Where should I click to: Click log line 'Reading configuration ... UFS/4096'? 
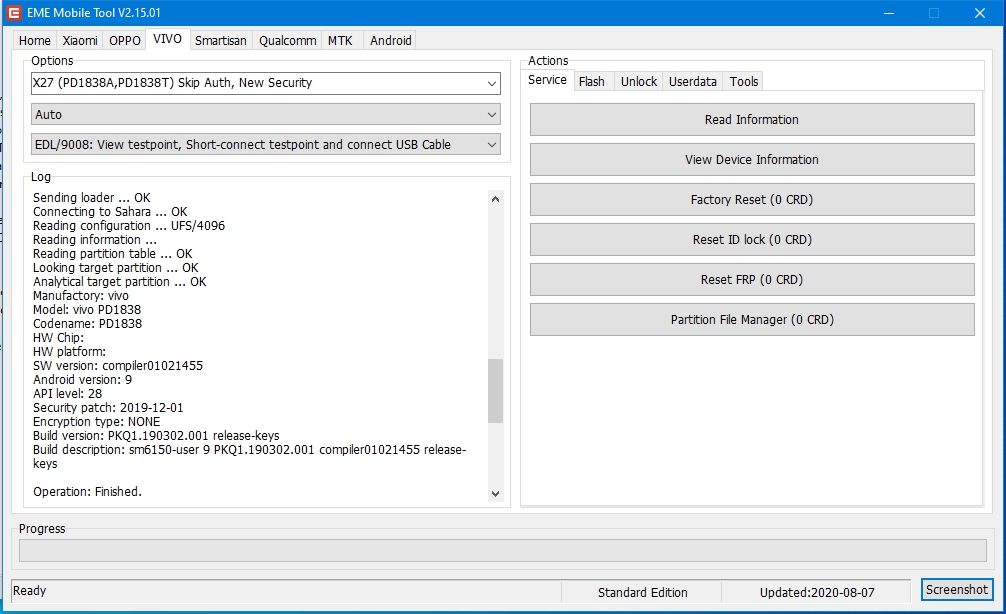129,226
